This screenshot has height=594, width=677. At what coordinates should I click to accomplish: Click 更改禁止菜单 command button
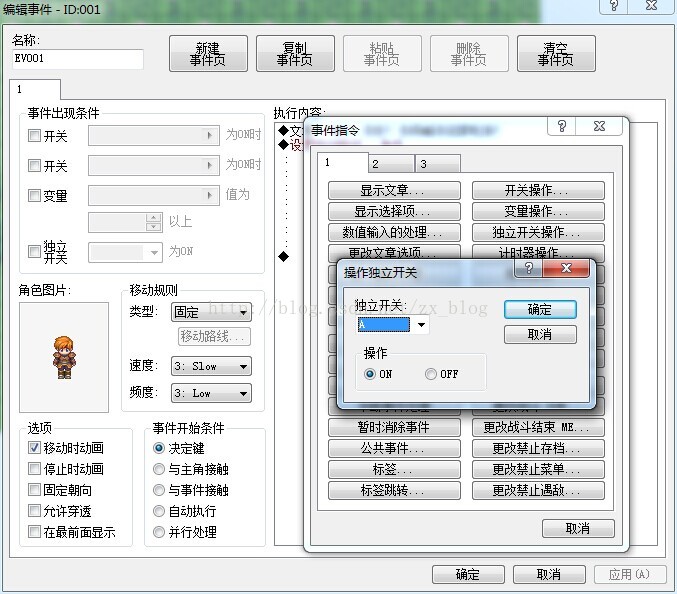tap(538, 469)
